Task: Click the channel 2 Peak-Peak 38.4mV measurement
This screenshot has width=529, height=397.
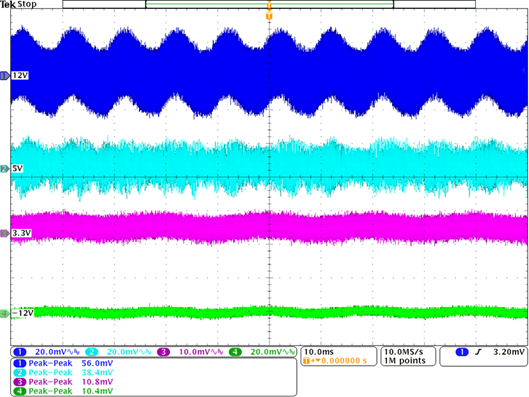Action: 63,373
